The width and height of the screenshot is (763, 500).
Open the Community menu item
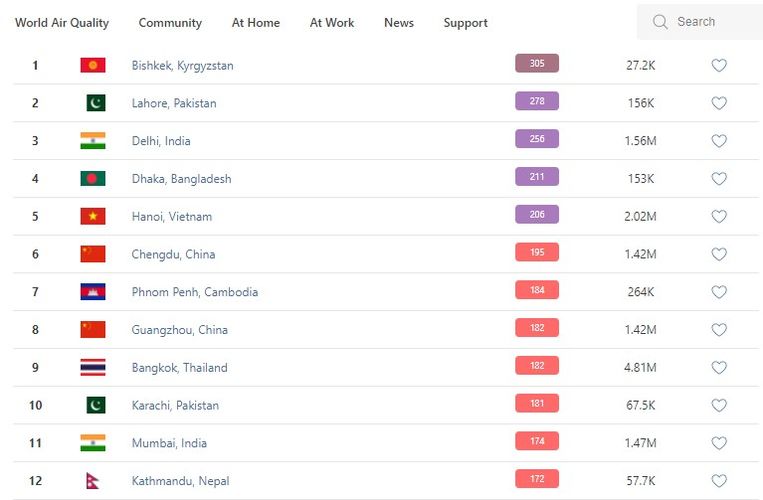tap(170, 23)
